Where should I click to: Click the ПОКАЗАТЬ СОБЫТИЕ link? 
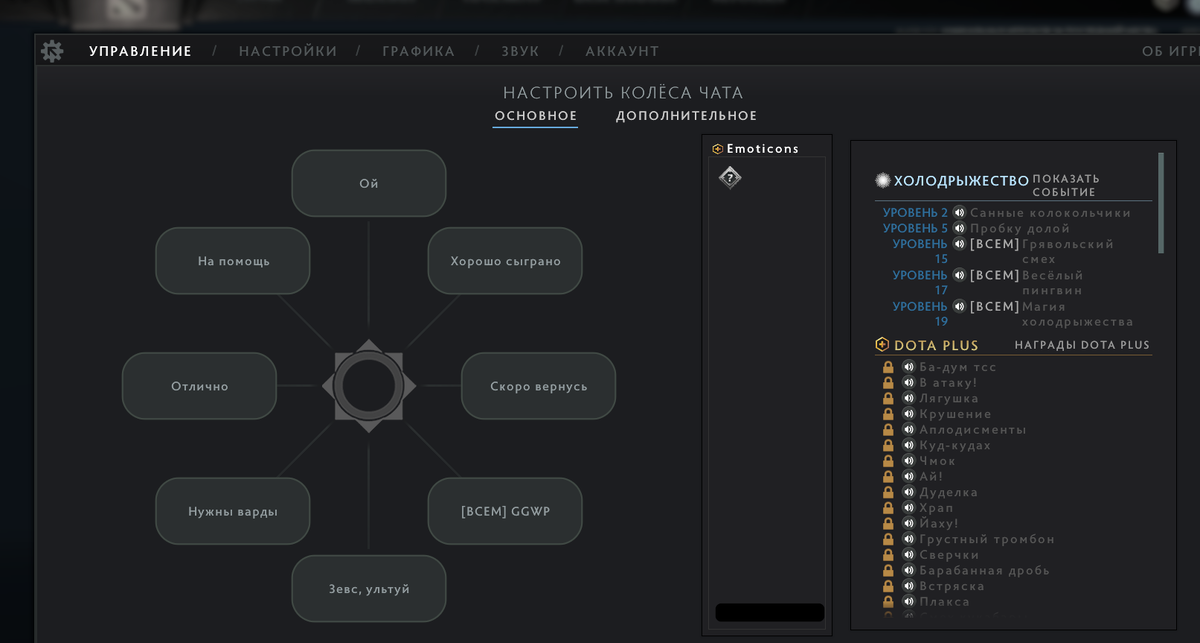[x=1066, y=185]
